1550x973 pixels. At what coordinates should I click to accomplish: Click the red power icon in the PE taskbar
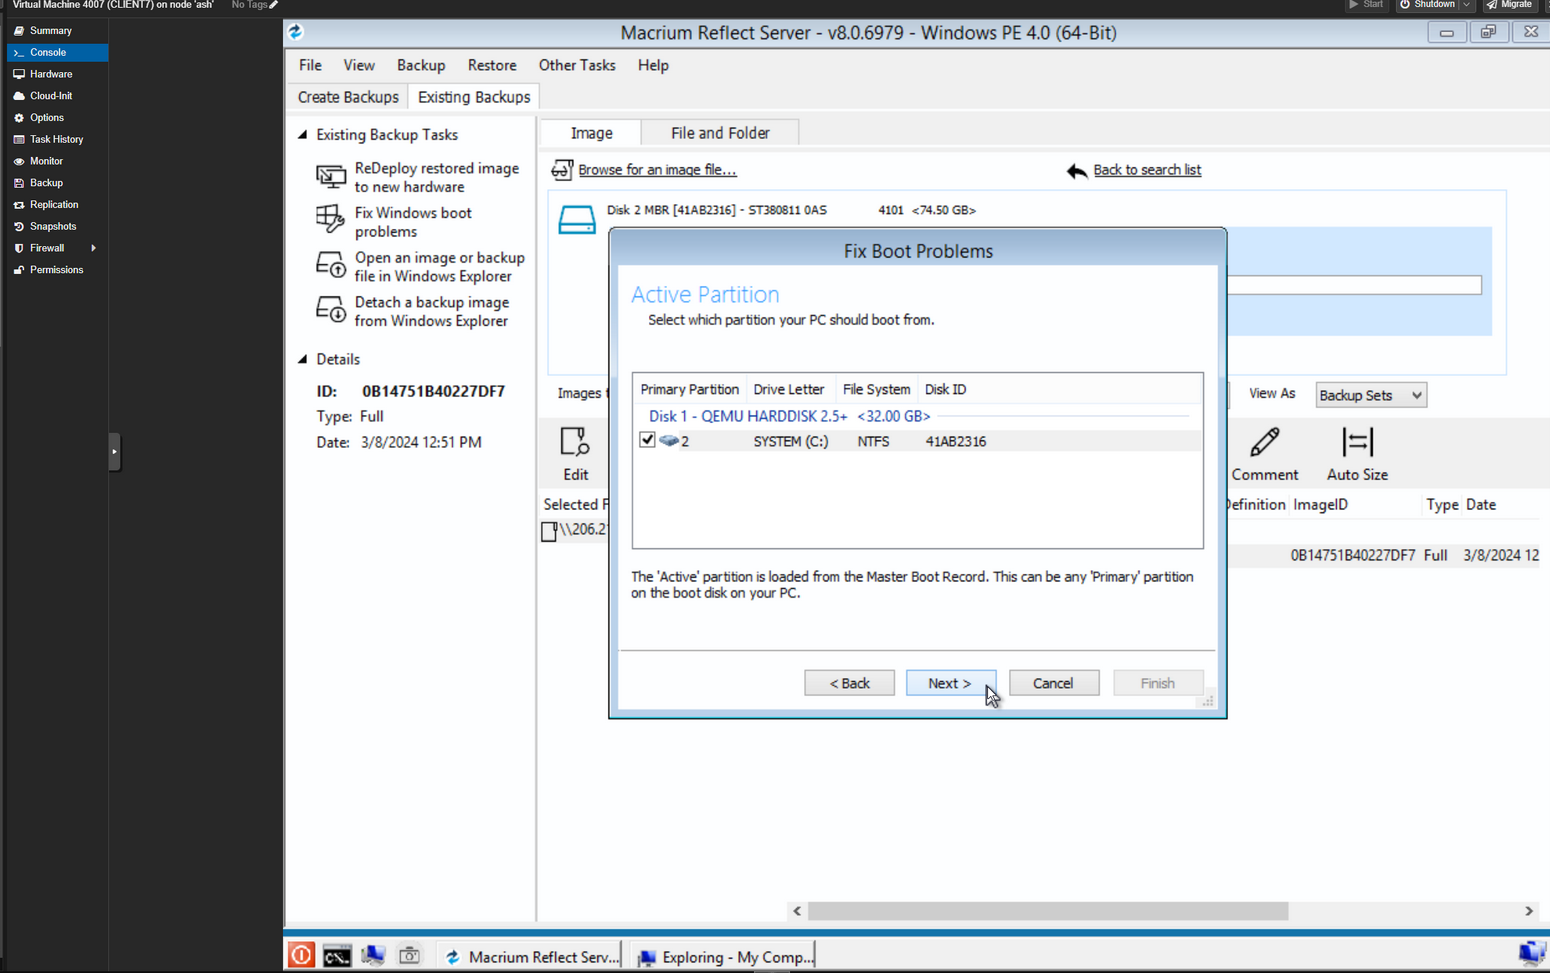tap(301, 956)
